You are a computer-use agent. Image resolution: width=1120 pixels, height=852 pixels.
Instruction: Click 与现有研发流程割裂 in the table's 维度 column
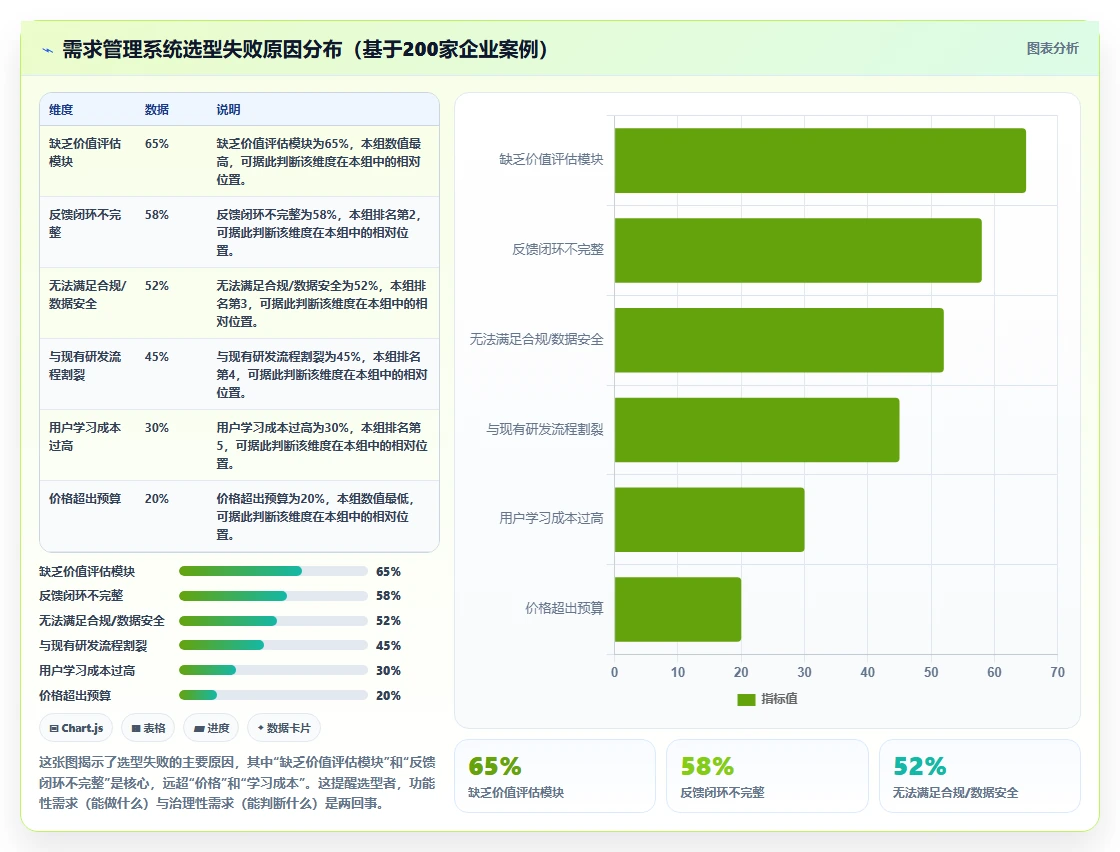point(85,365)
